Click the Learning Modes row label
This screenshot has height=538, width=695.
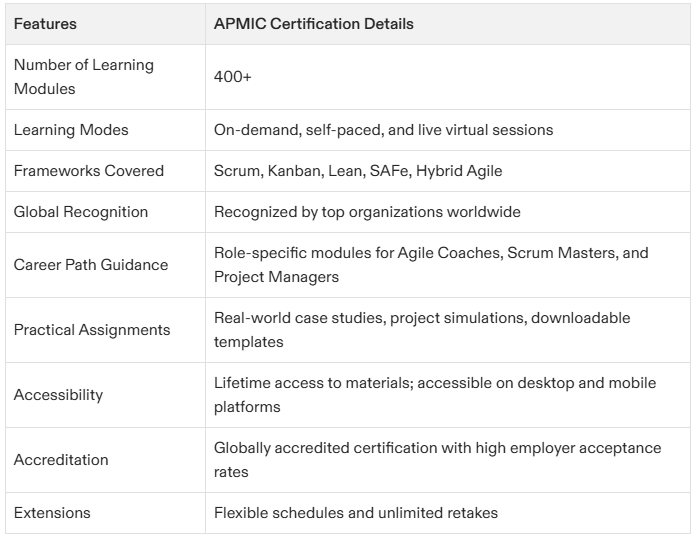pyautogui.click(x=71, y=130)
